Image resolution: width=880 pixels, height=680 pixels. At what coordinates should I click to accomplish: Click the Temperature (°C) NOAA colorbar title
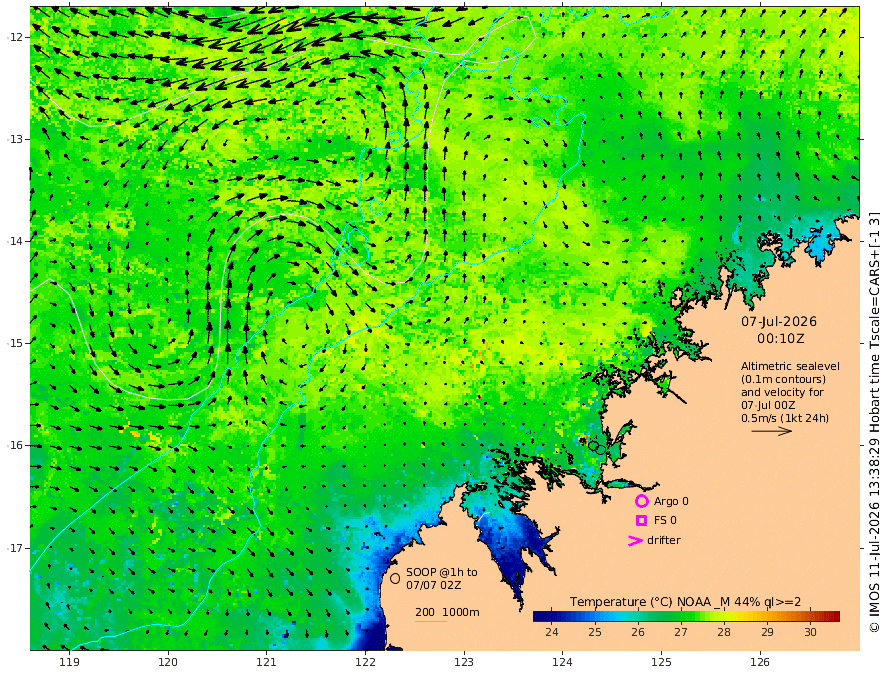(685, 602)
